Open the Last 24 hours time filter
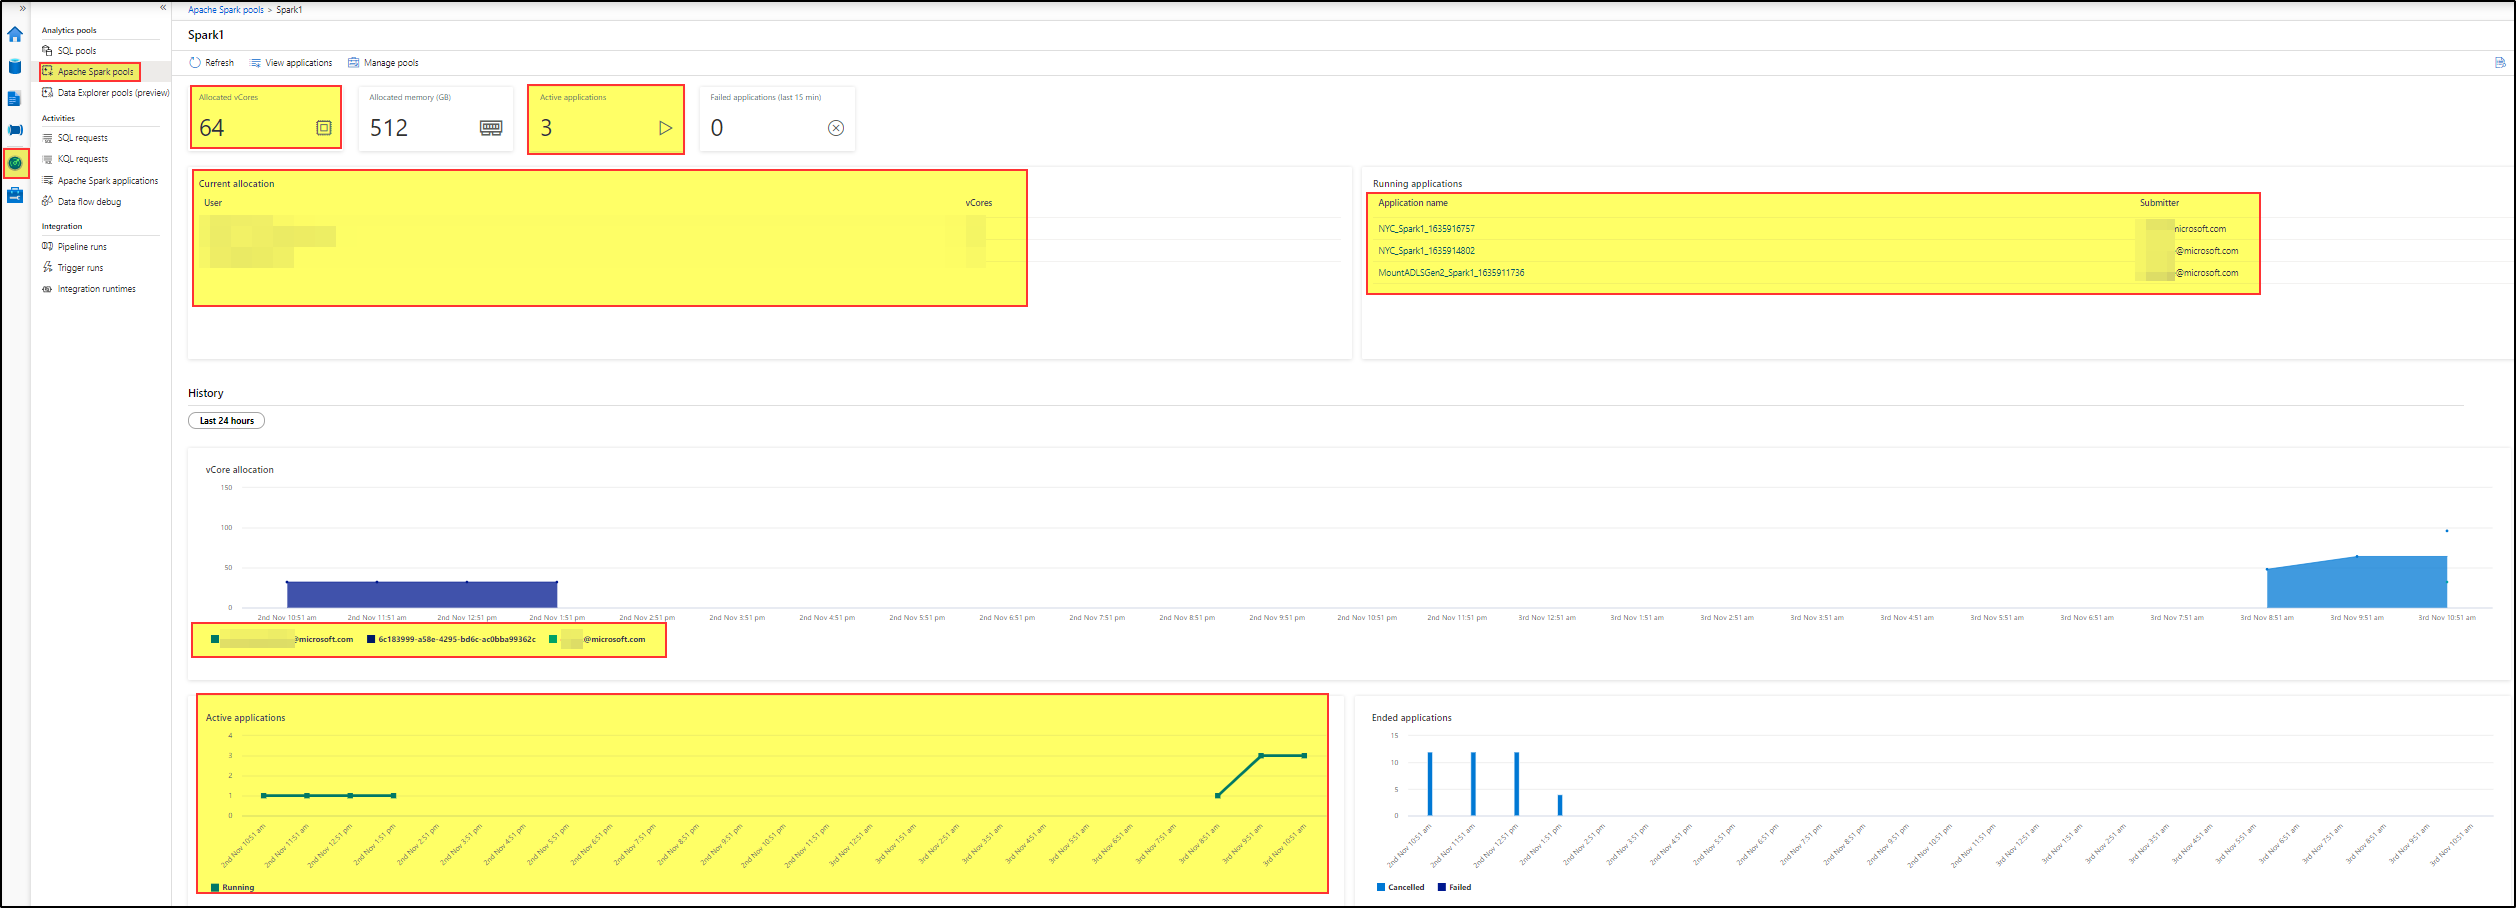 pyautogui.click(x=226, y=421)
